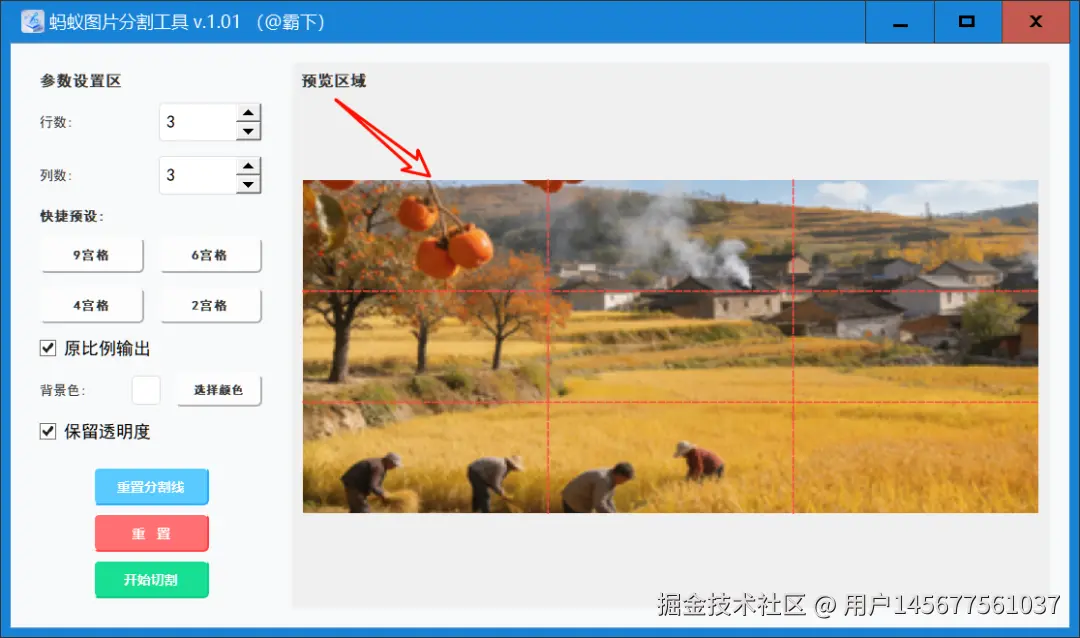This screenshot has height=638, width=1080.
Task: Click the red 重置 button
Action: click(x=152, y=533)
